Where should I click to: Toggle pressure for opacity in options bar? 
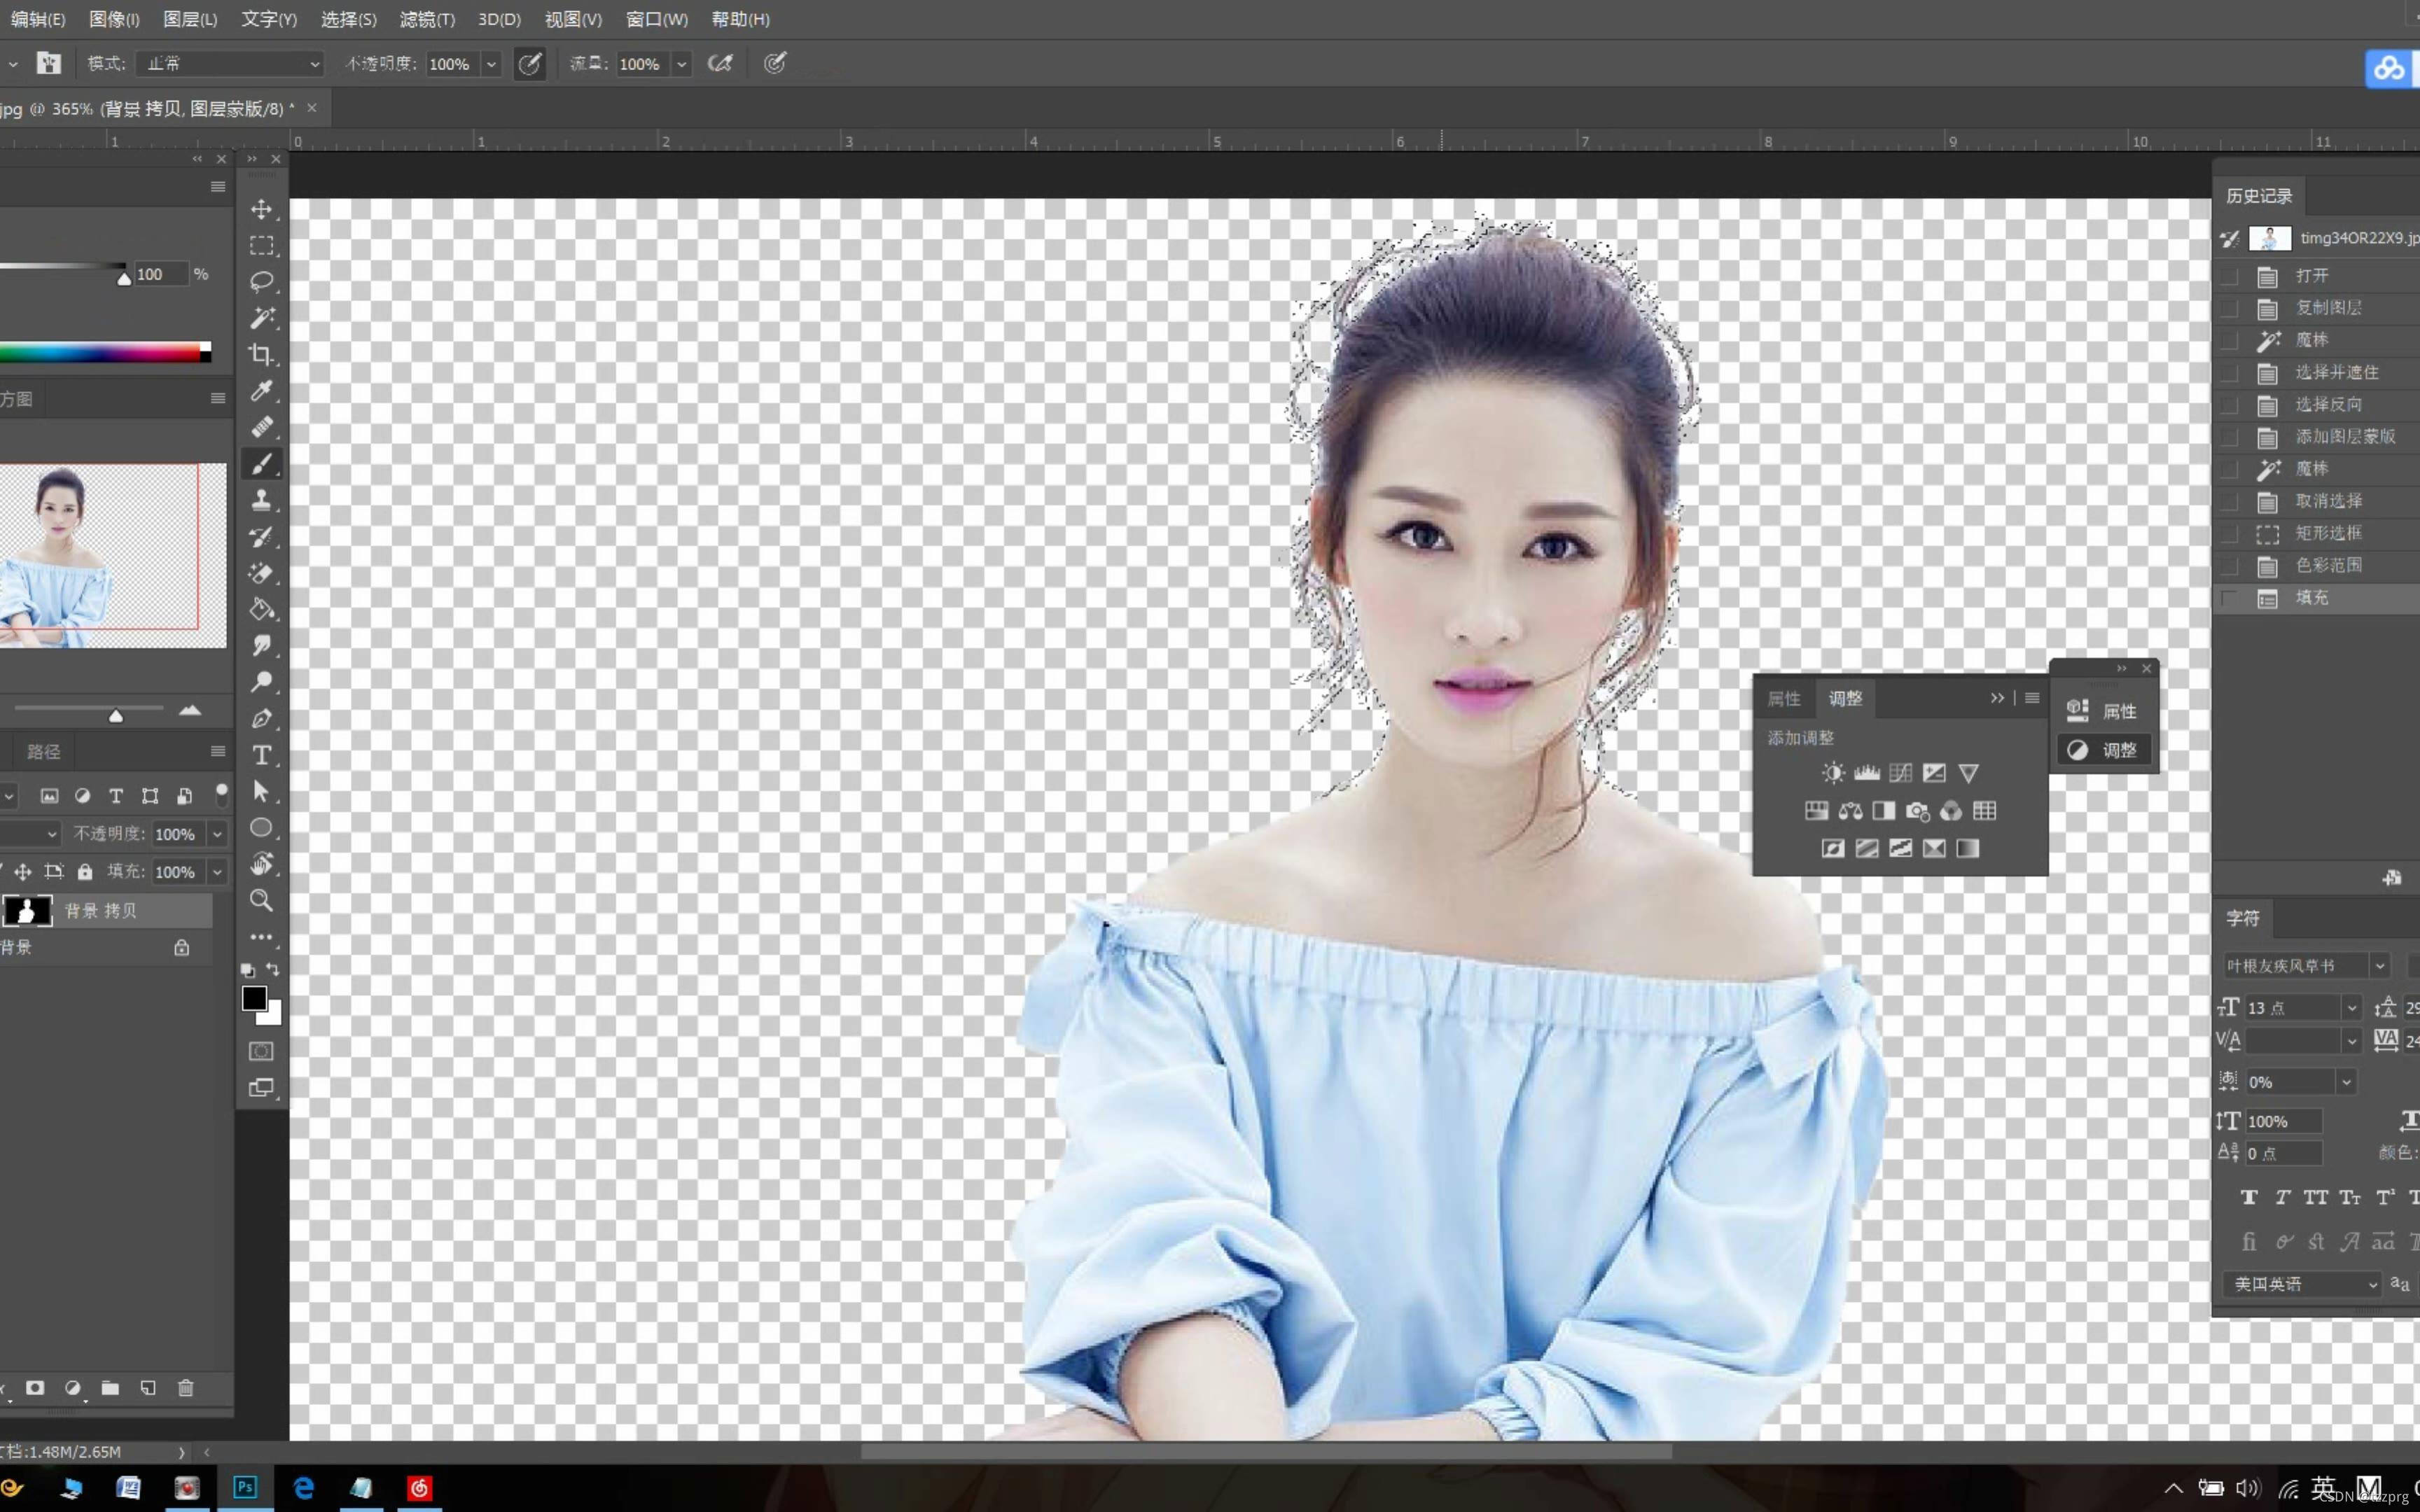point(530,64)
